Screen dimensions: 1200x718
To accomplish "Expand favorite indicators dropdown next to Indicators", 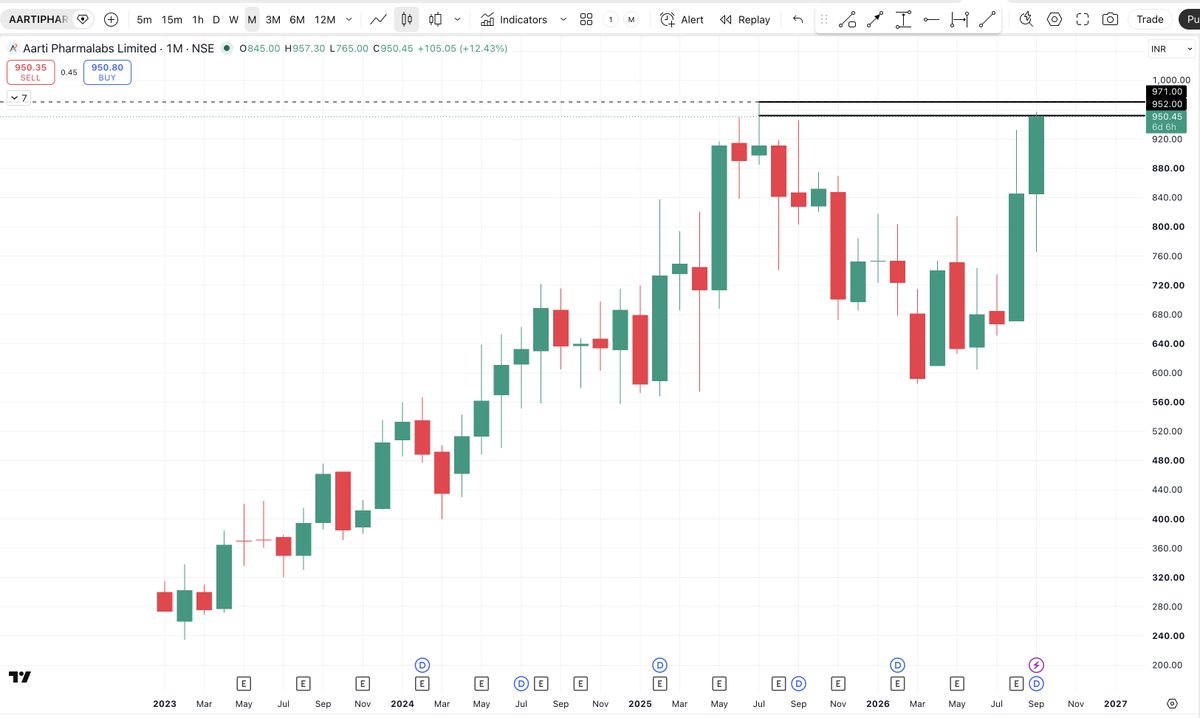I will click(563, 19).
